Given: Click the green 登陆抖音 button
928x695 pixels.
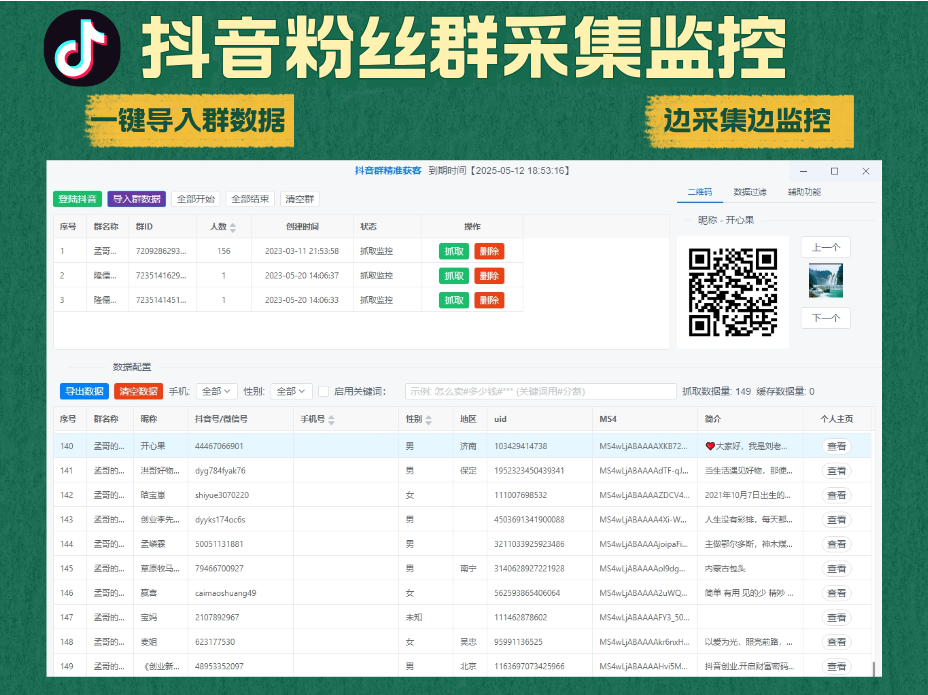Looking at the screenshot, I should (77, 199).
